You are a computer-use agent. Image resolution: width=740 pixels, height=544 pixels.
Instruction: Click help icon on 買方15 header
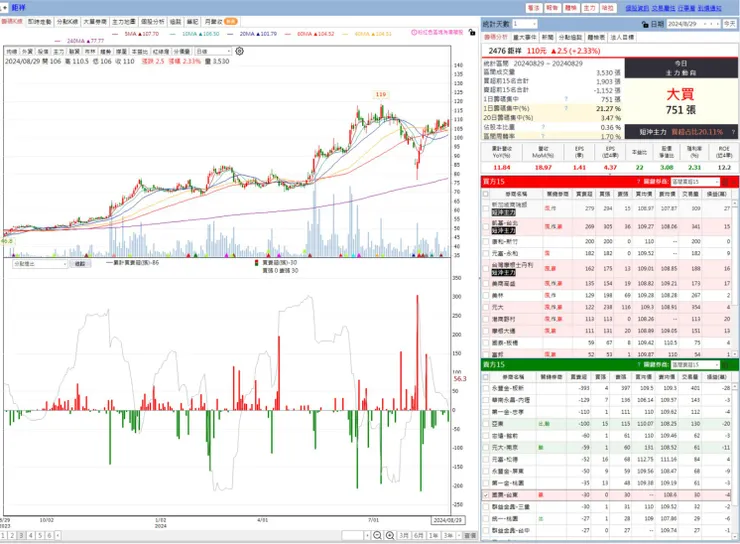tap(639, 182)
